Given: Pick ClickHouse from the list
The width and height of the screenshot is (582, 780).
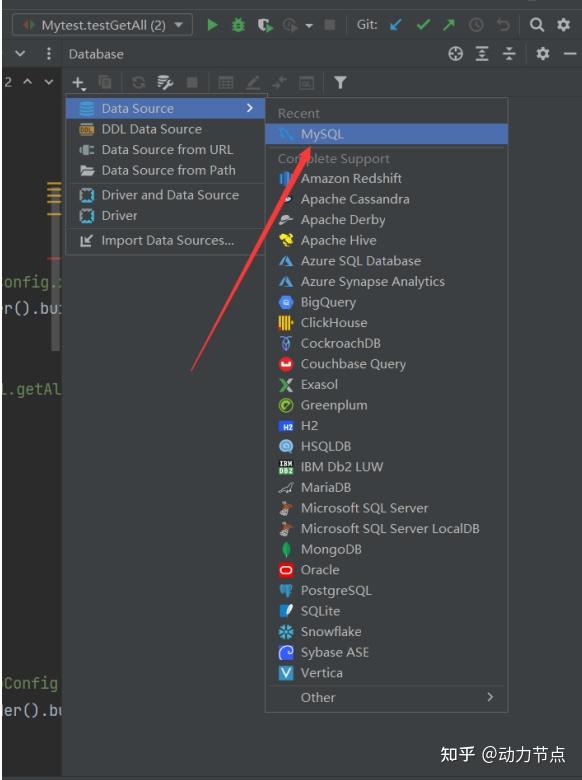Looking at the screenshot, I should [387, 322].
